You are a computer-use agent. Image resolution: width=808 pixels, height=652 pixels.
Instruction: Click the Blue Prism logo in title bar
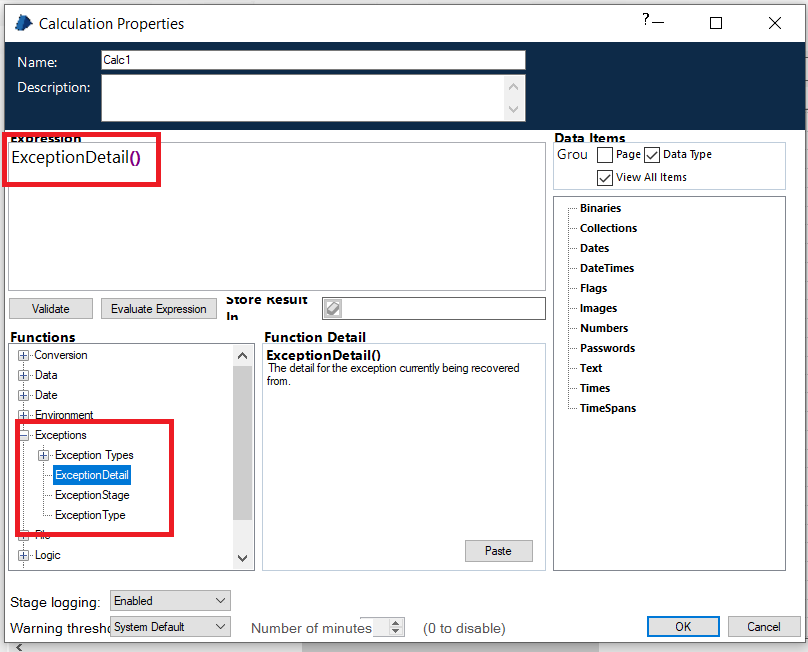23,23
